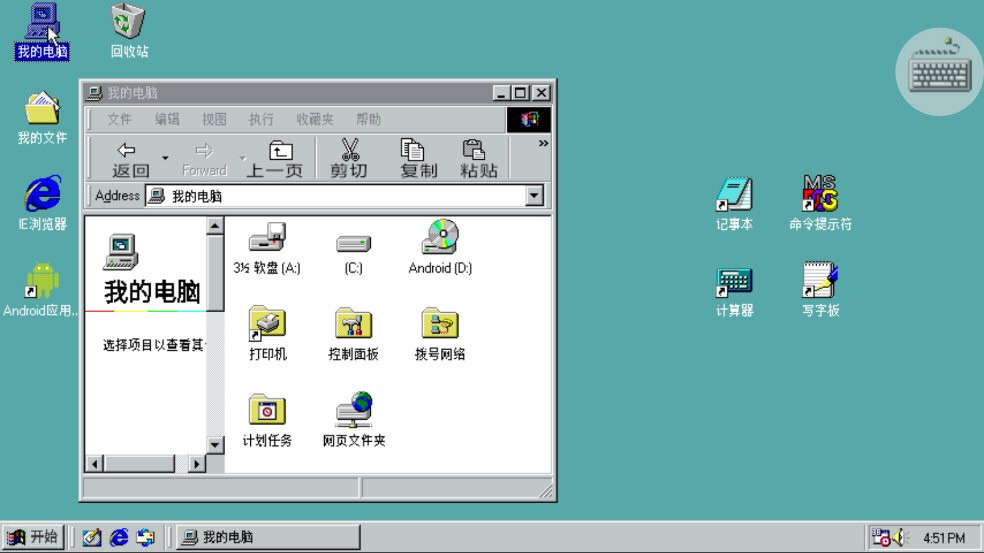Select the 写字板 WordPad shortcut
This screenshot has height=553, width=984.
click(820, 290)
